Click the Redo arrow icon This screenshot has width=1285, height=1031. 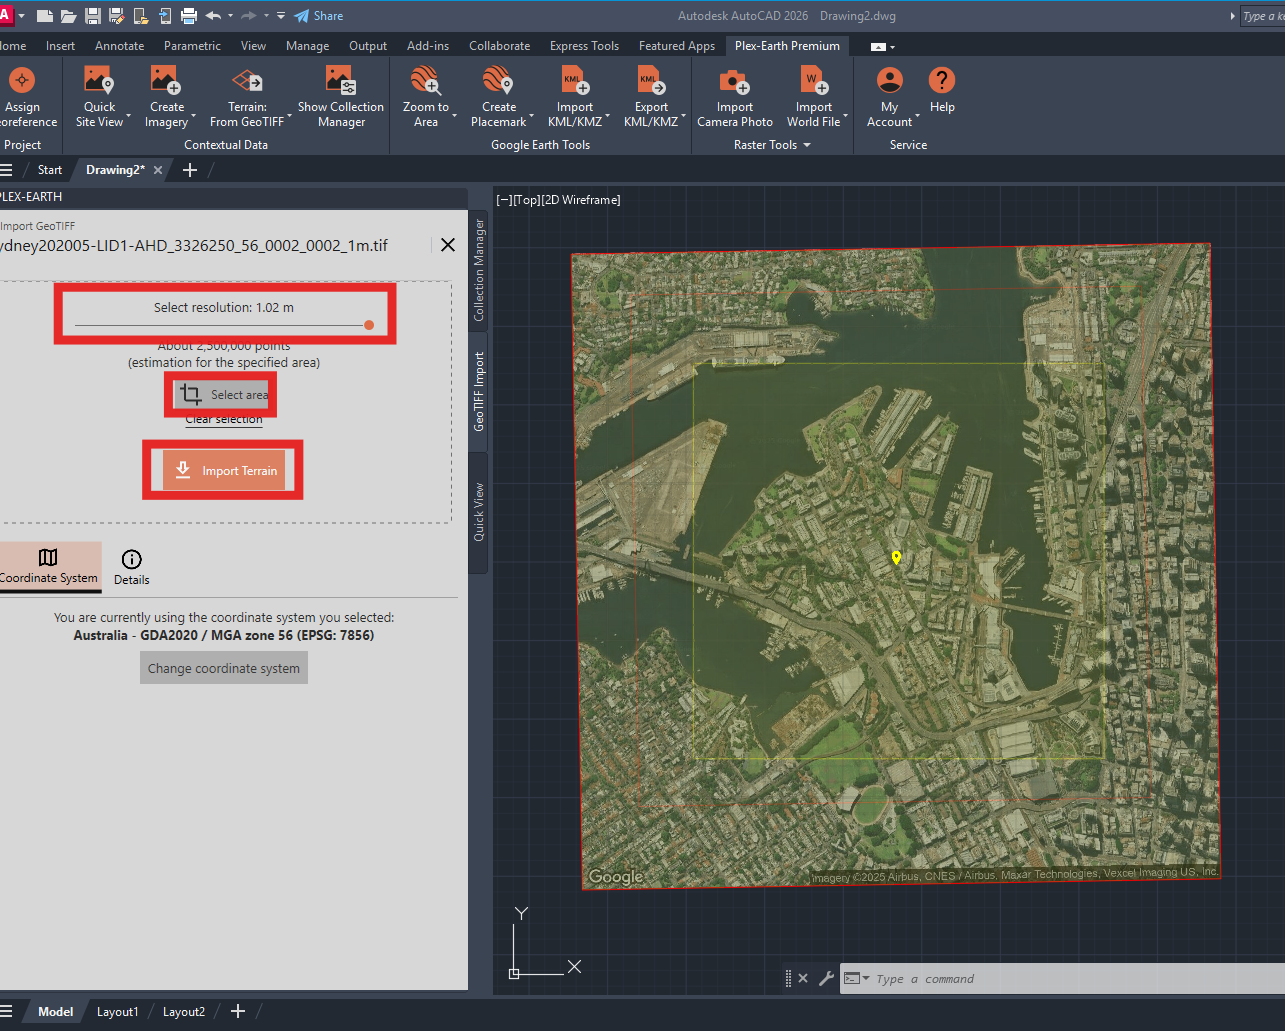point(249,16)
